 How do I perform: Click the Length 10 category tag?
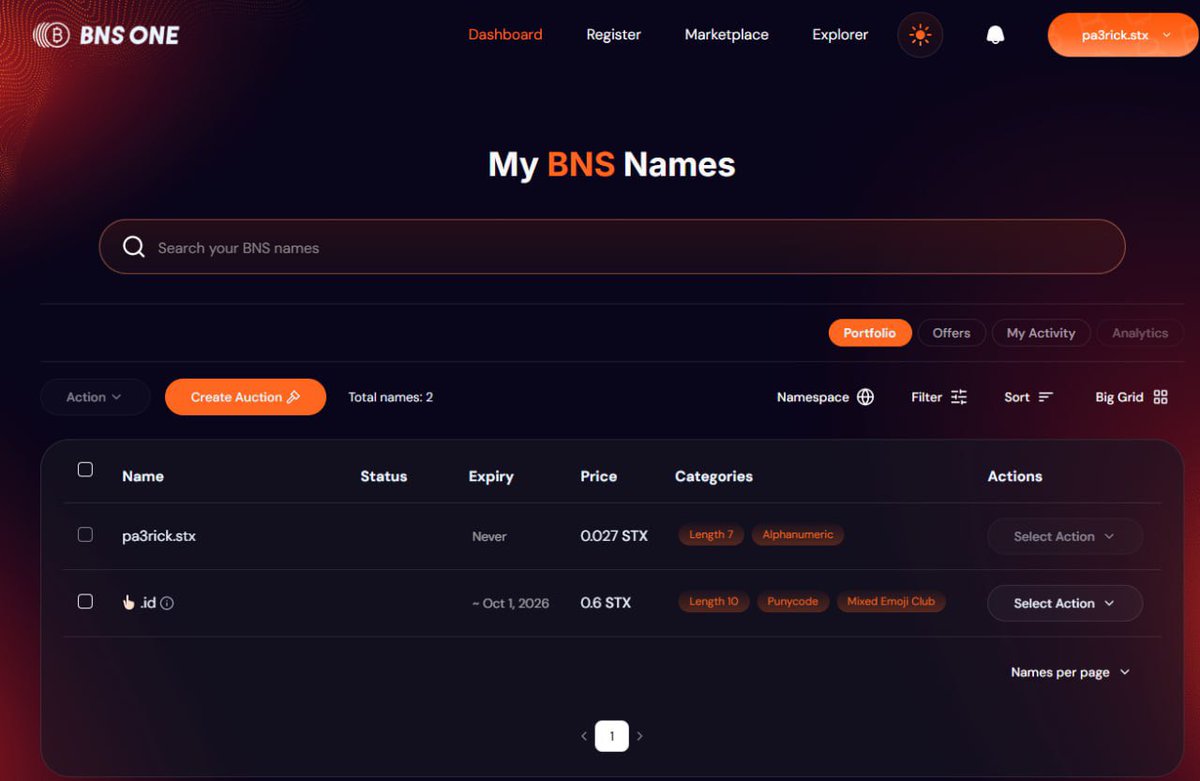click(x=714, y=602)
